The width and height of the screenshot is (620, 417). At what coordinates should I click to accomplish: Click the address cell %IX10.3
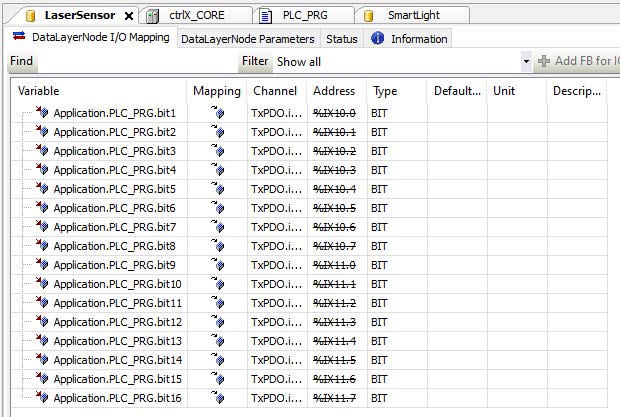click(334, 170)
